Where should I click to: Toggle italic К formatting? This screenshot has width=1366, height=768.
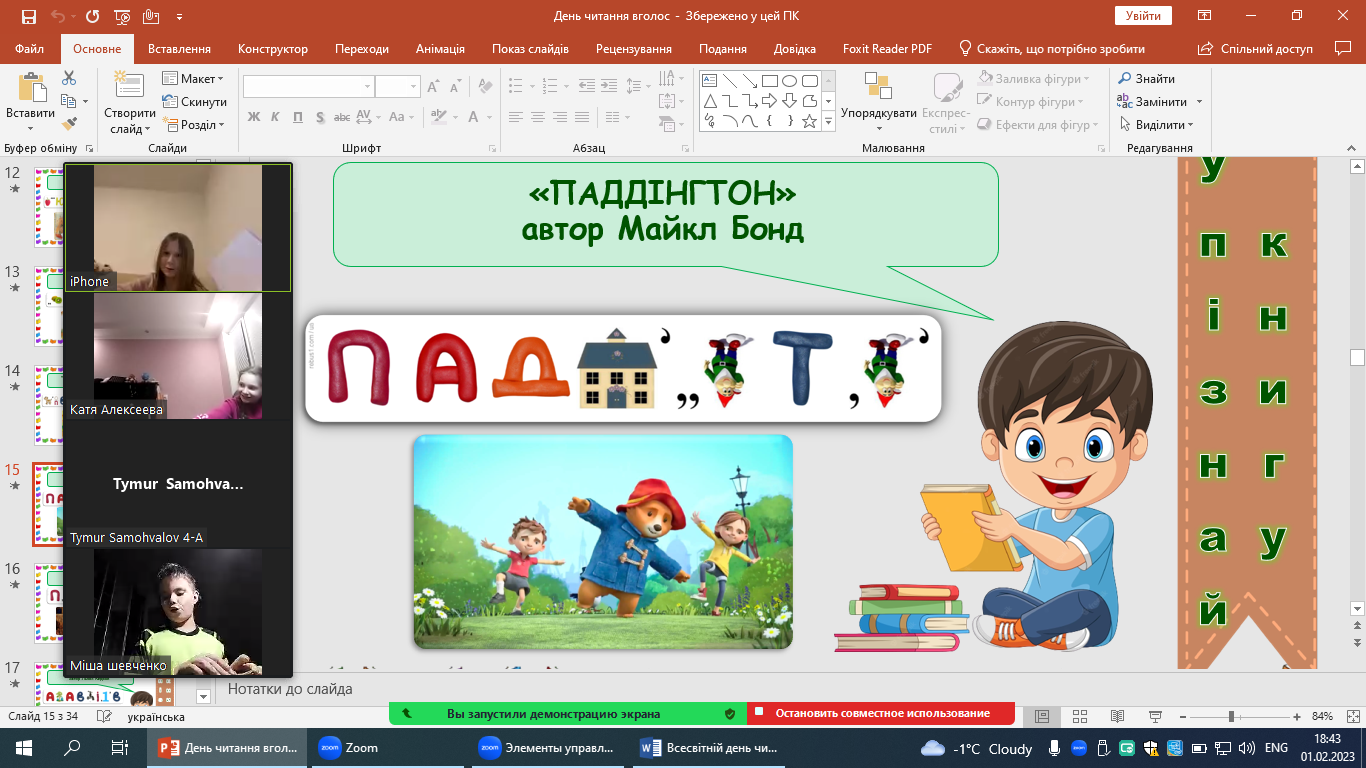click(275, 117)
